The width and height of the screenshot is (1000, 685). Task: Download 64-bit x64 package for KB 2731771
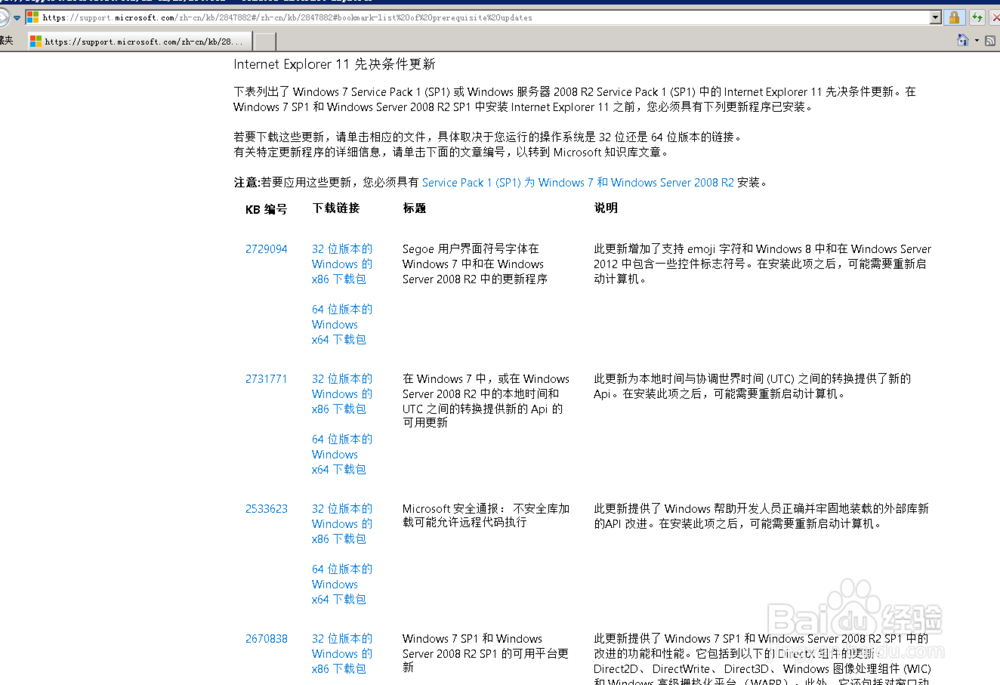pos(341,454)
